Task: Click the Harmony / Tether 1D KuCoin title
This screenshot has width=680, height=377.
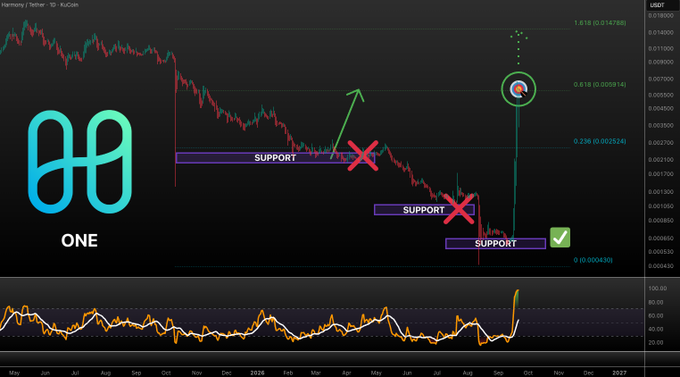Action: pyautogui.click(x=40, y=5)
